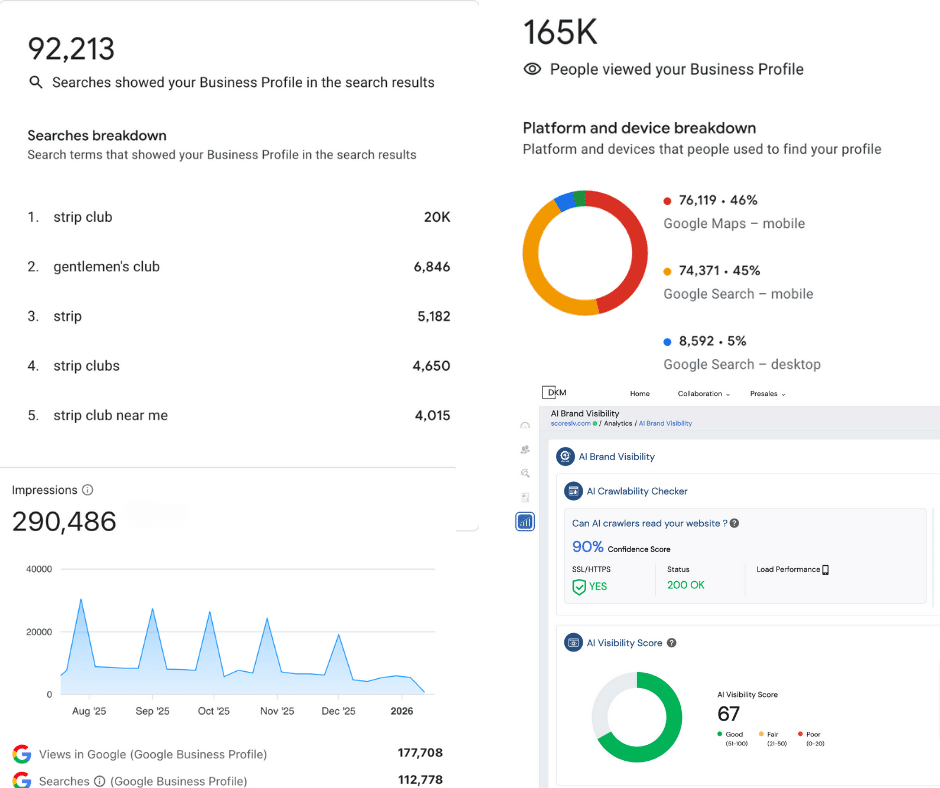The width and height of the screenshot is (940, 788).
Task: Click 'Views in Google (Google Business Profile)' label
Action: click(x=153, y=754)
